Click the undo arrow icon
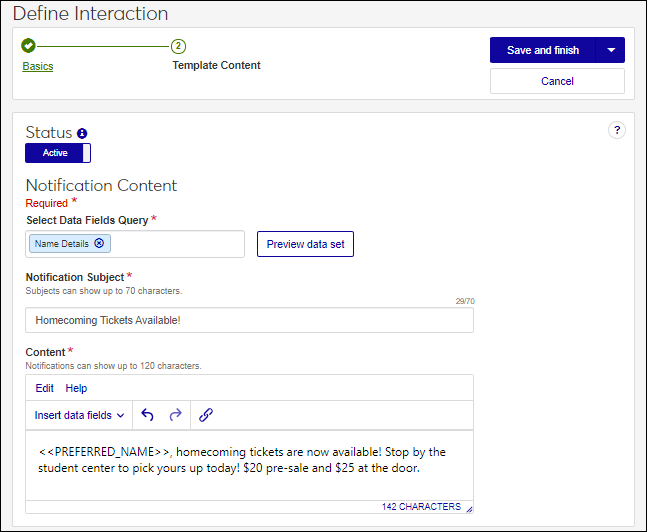 tap(148, 415)
